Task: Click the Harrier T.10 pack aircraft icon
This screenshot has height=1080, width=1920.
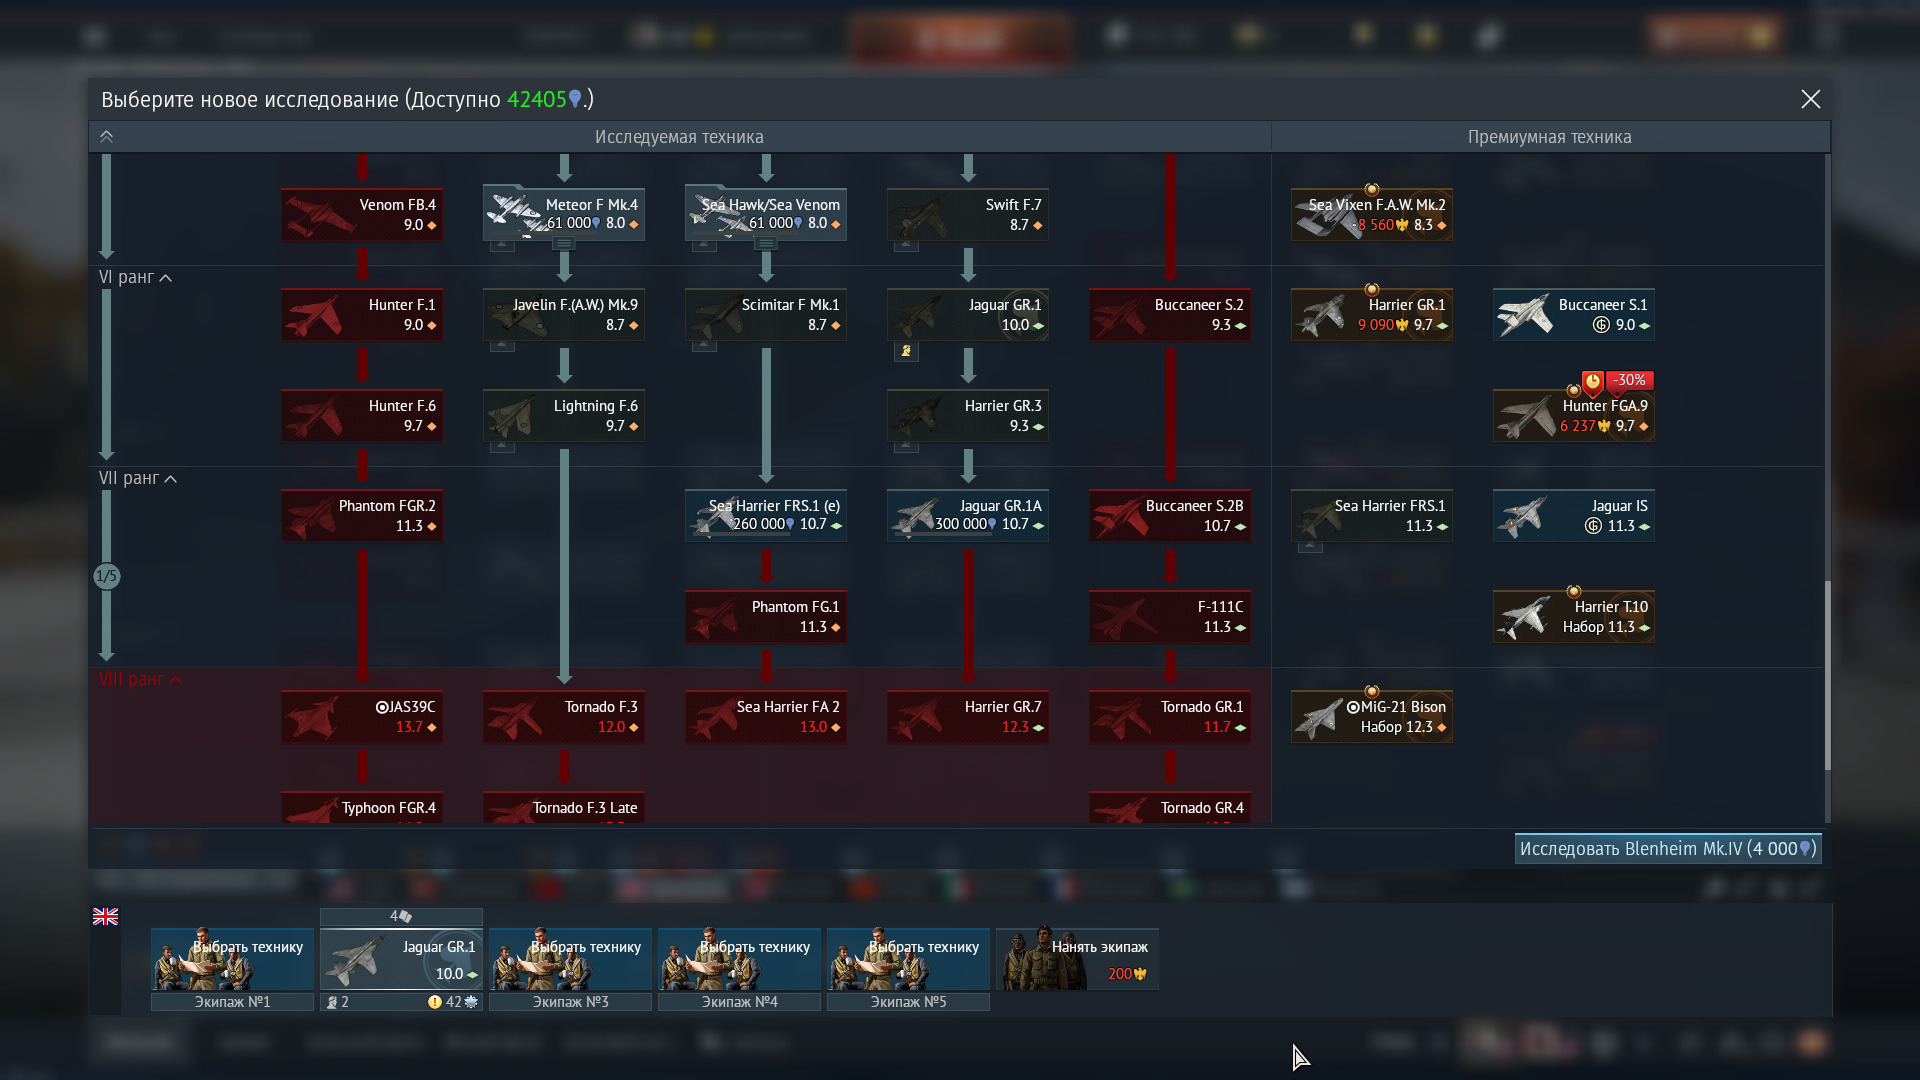Action: click(1574, 617)
